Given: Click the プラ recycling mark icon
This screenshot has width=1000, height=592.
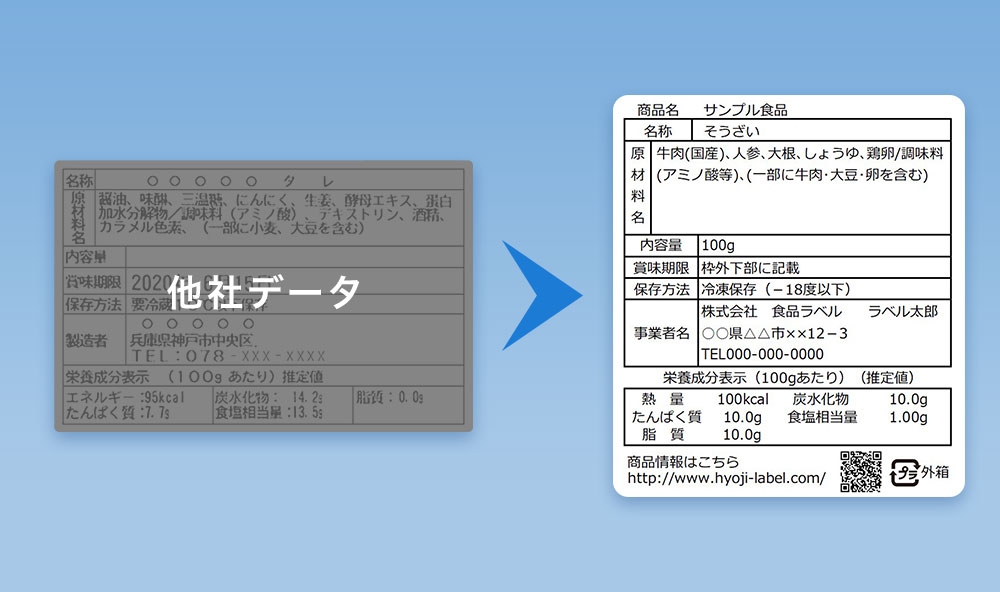Looking at the screenshot, I should (x=903, y=470).
